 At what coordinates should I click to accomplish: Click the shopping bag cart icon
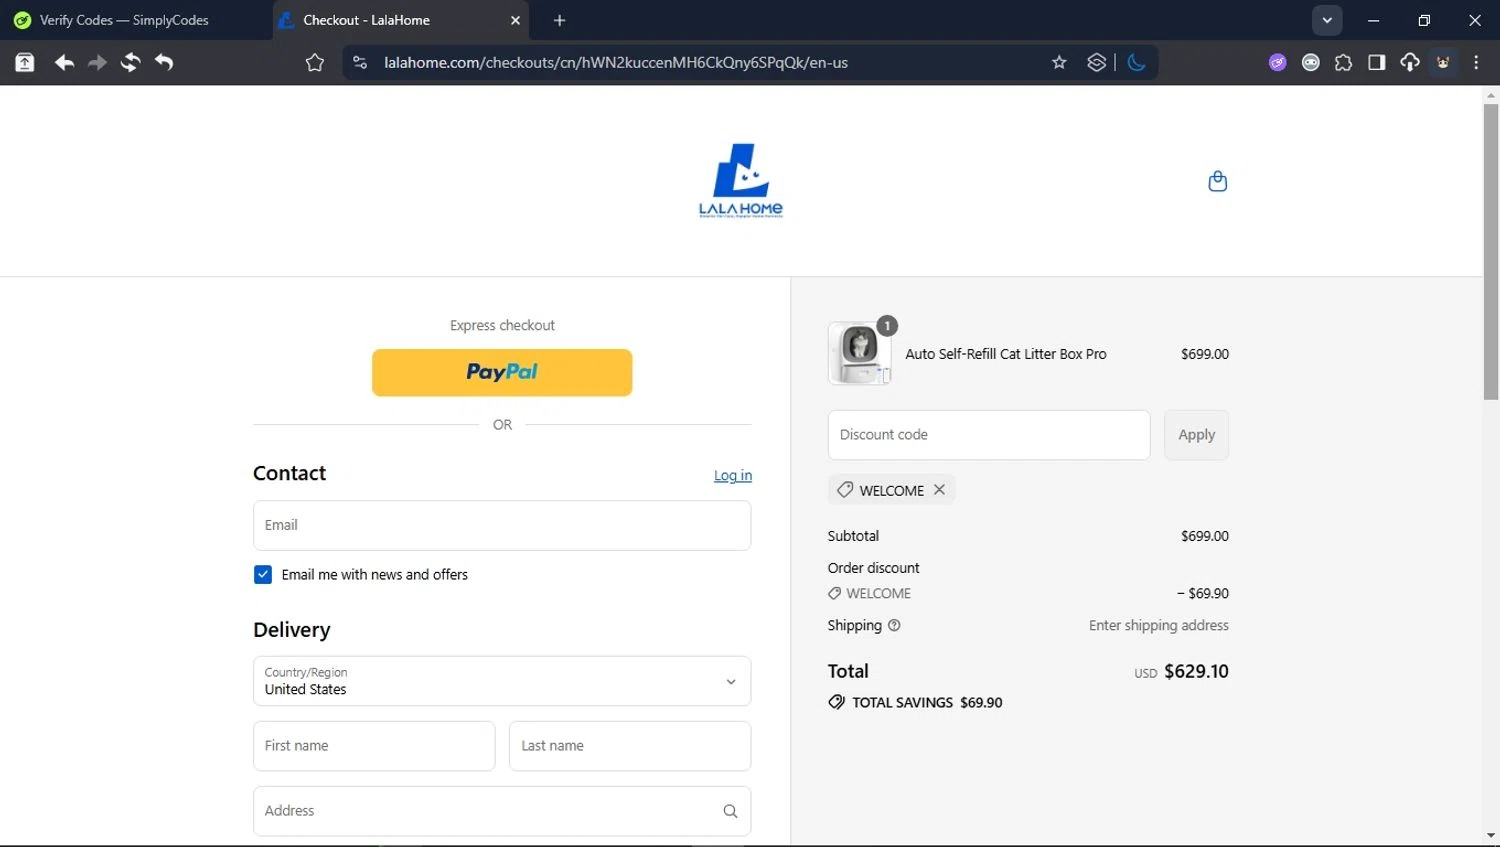coord(1217,181)
